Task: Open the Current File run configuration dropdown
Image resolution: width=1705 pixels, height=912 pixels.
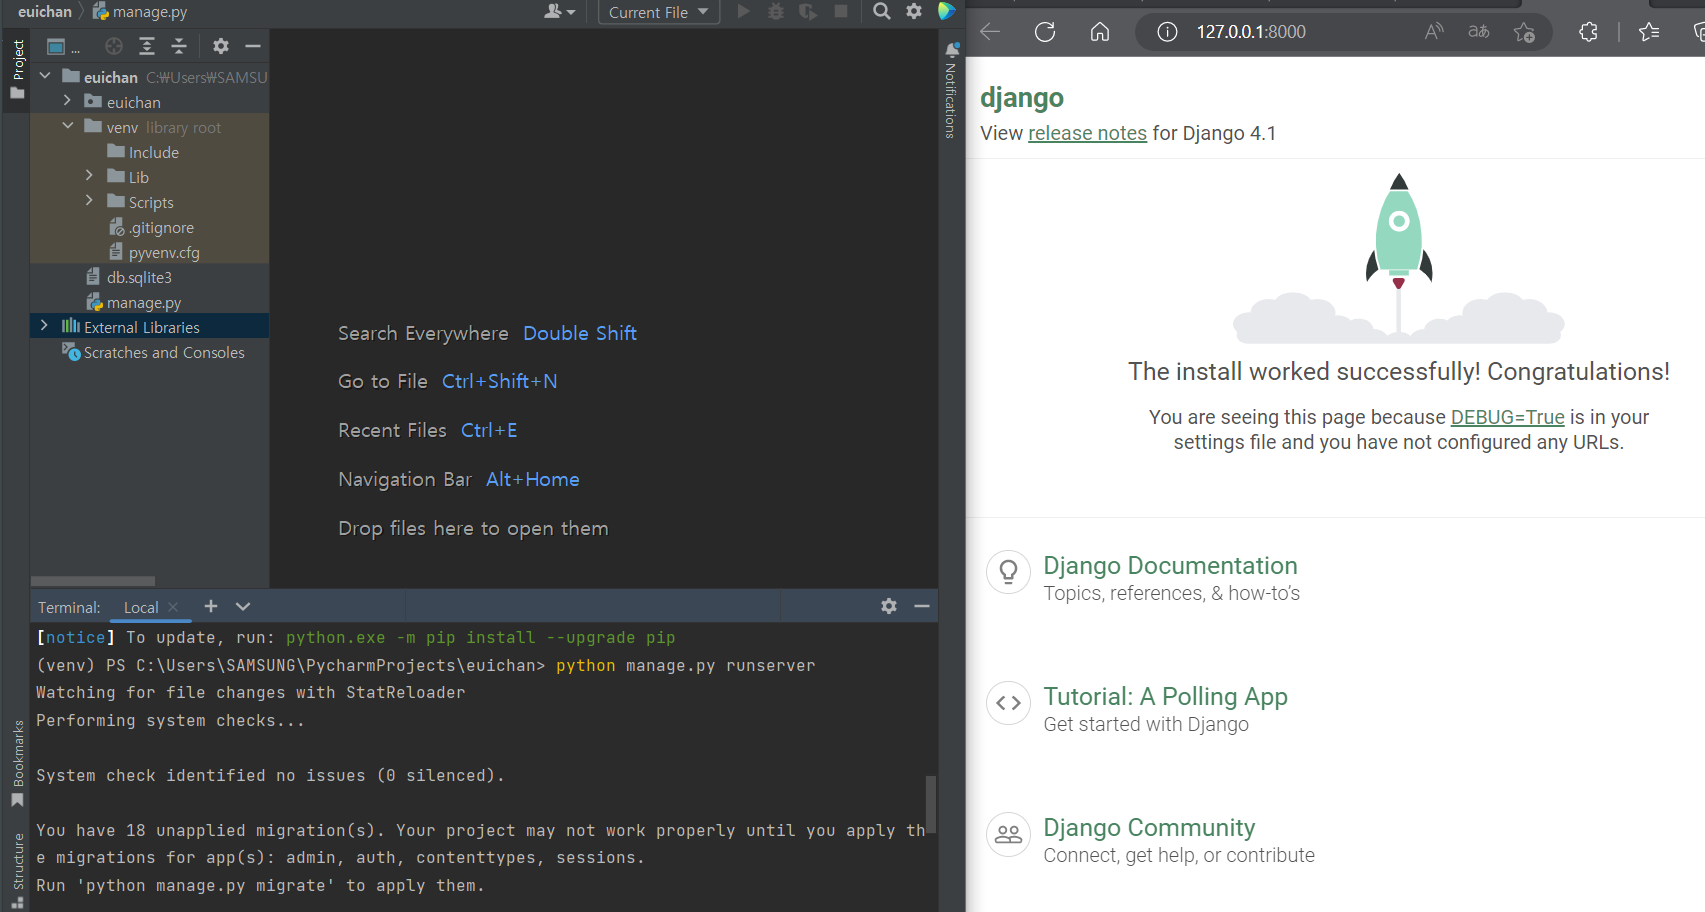Action: pos(659,12)
